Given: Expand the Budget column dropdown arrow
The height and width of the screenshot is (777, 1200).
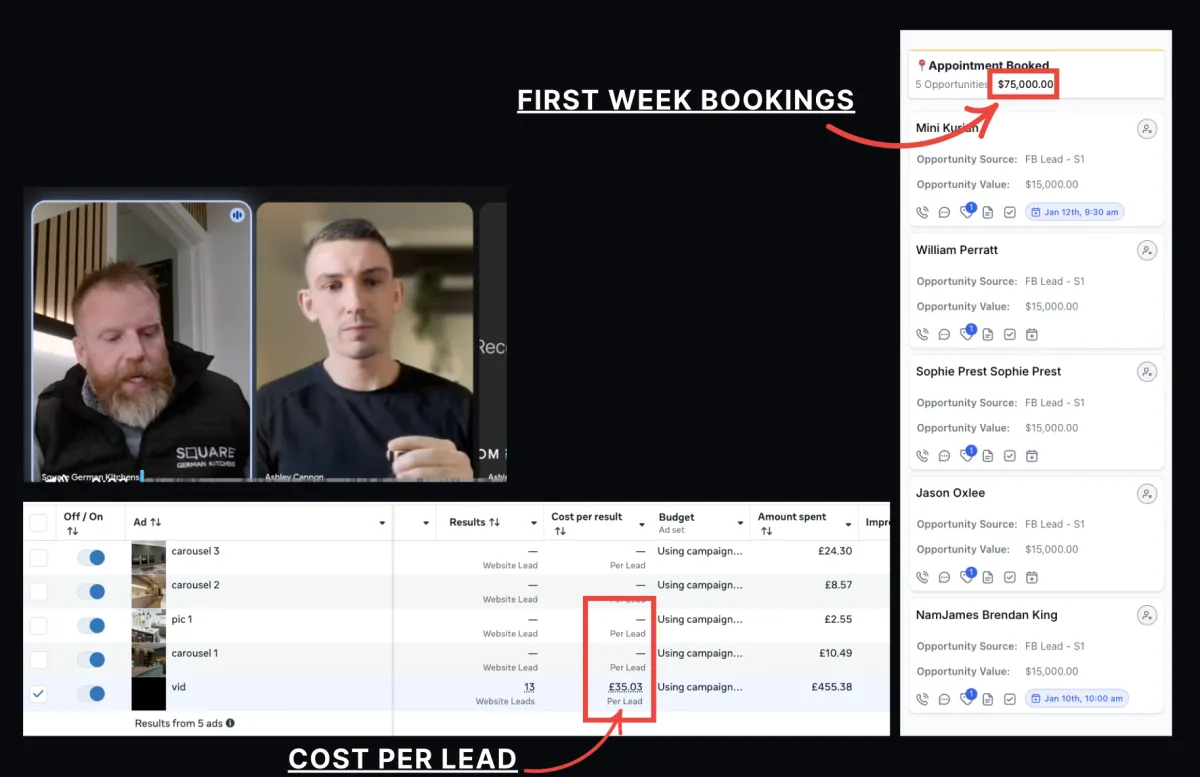Looking at the screenshot, I should pyautogui.click(x=741, y=523).
